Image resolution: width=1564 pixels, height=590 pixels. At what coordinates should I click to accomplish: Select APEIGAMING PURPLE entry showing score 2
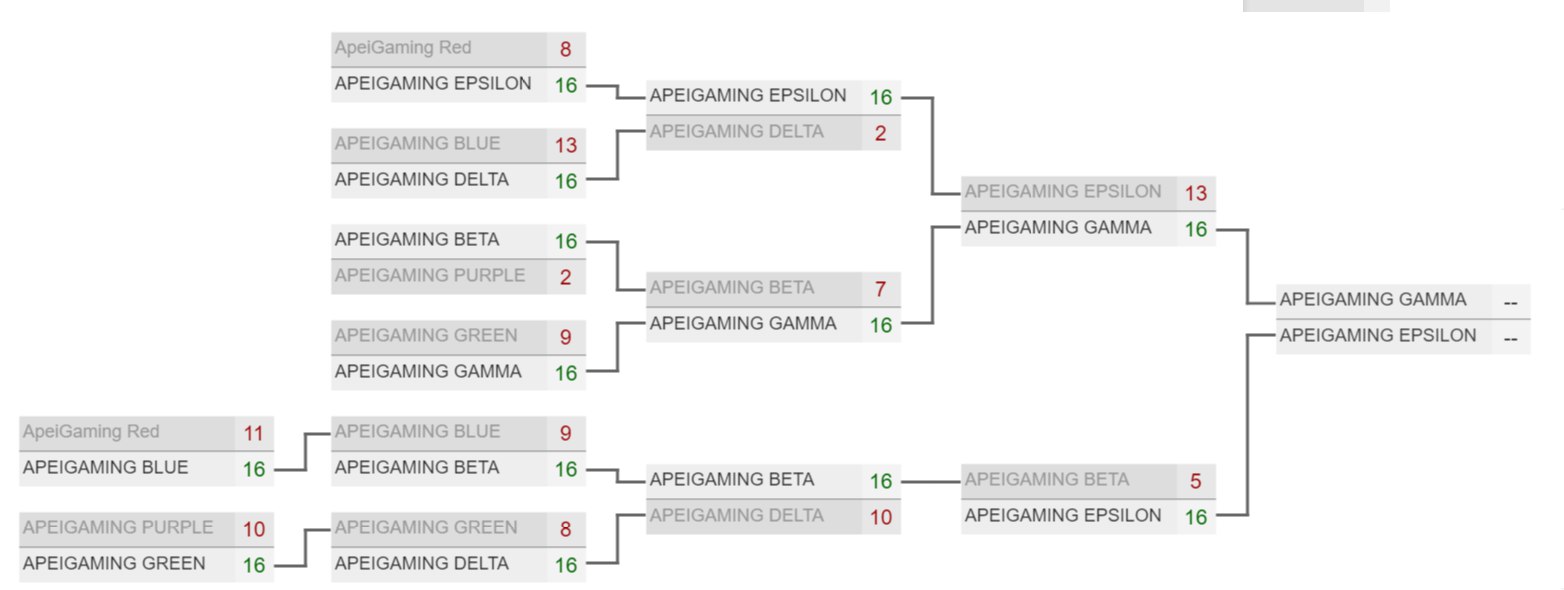430,276
